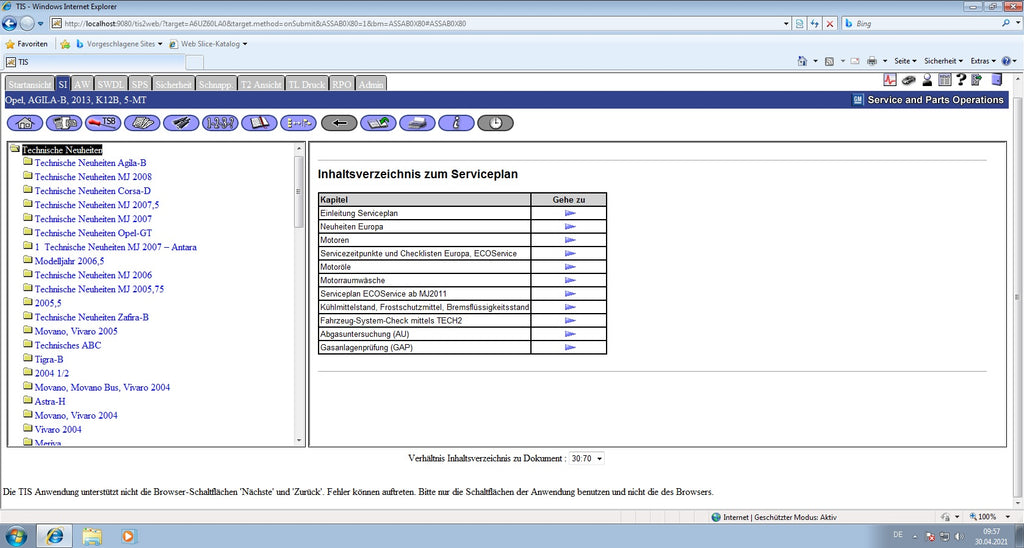1024x548 pixels.
Task: Click the red waveform graph icon
Action: [x=890, y=80]
